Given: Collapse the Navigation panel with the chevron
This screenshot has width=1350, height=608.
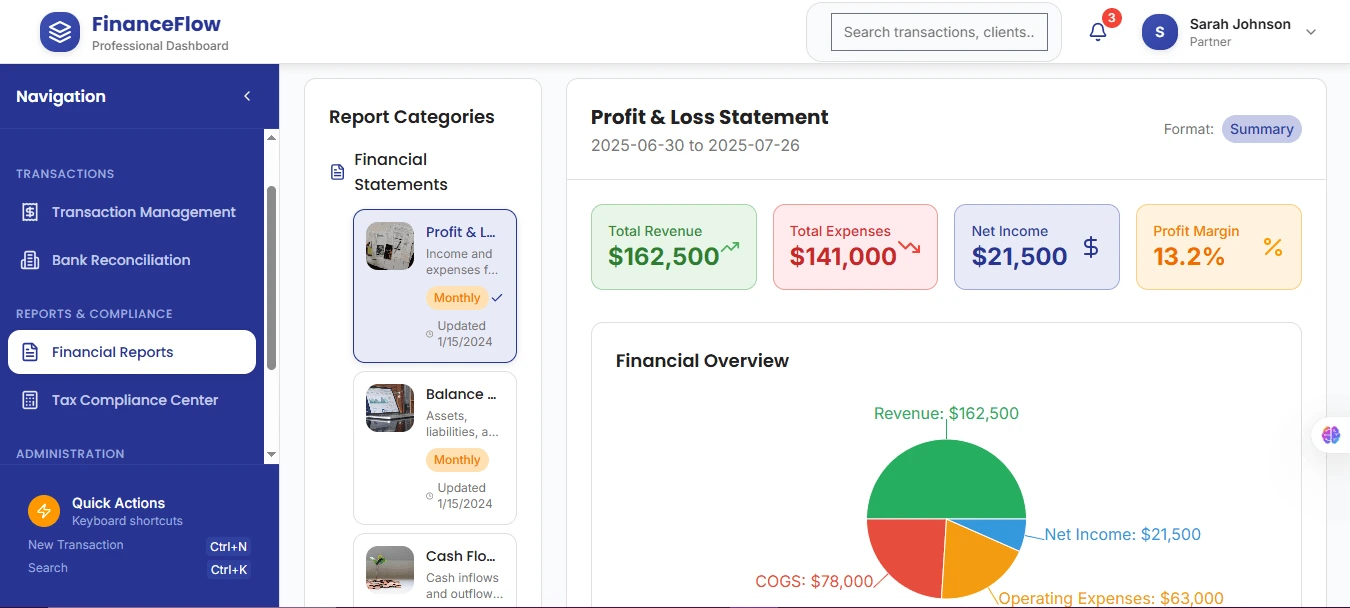Looking at the screenshot, I should (247, 96).
